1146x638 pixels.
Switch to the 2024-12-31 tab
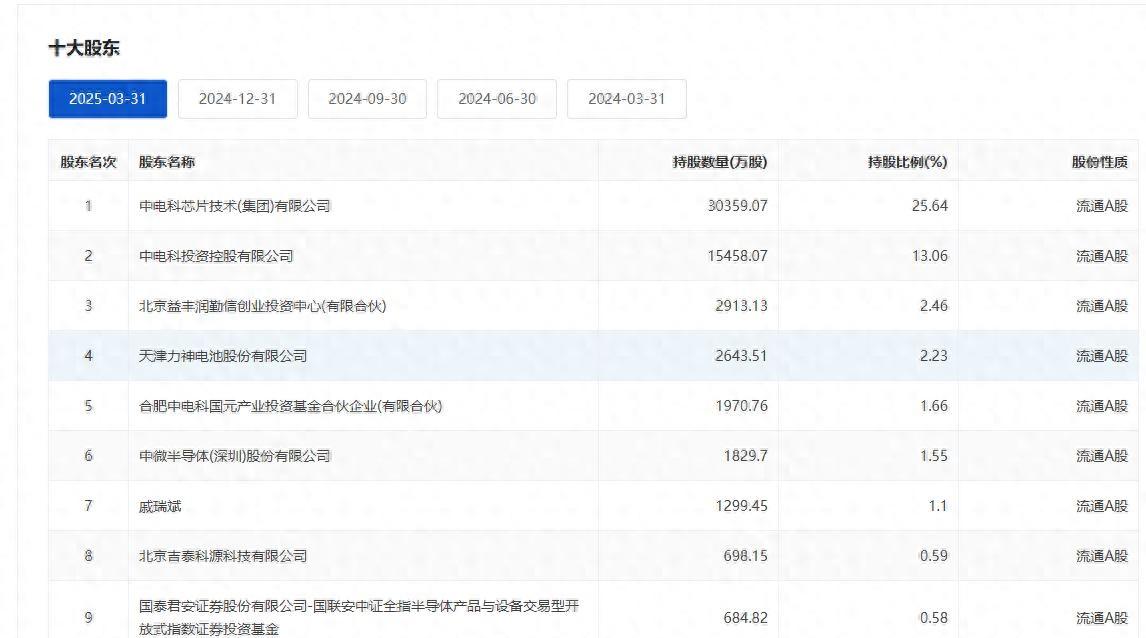pyautogui.click(x=238, y=99)
